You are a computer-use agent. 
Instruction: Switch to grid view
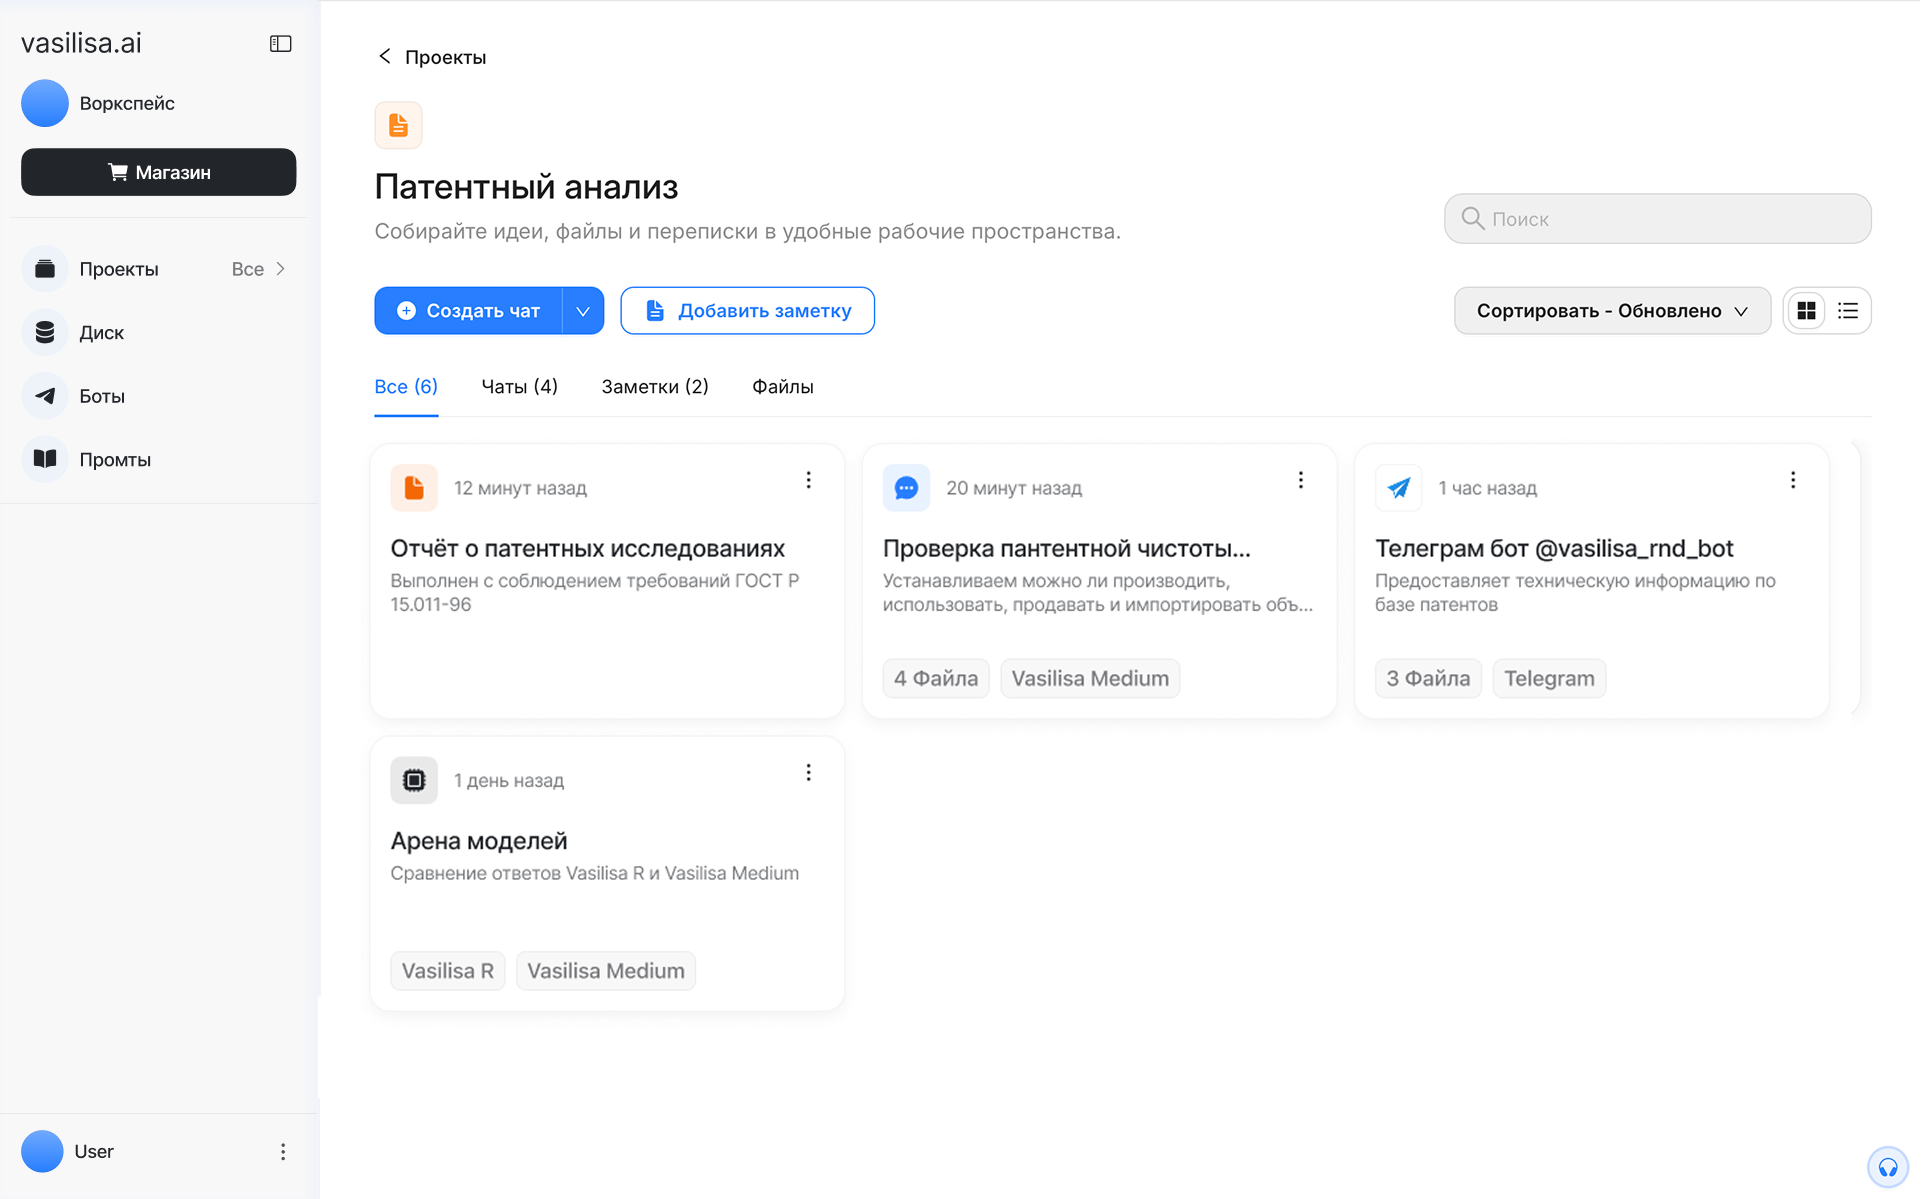click(1806, 311)
